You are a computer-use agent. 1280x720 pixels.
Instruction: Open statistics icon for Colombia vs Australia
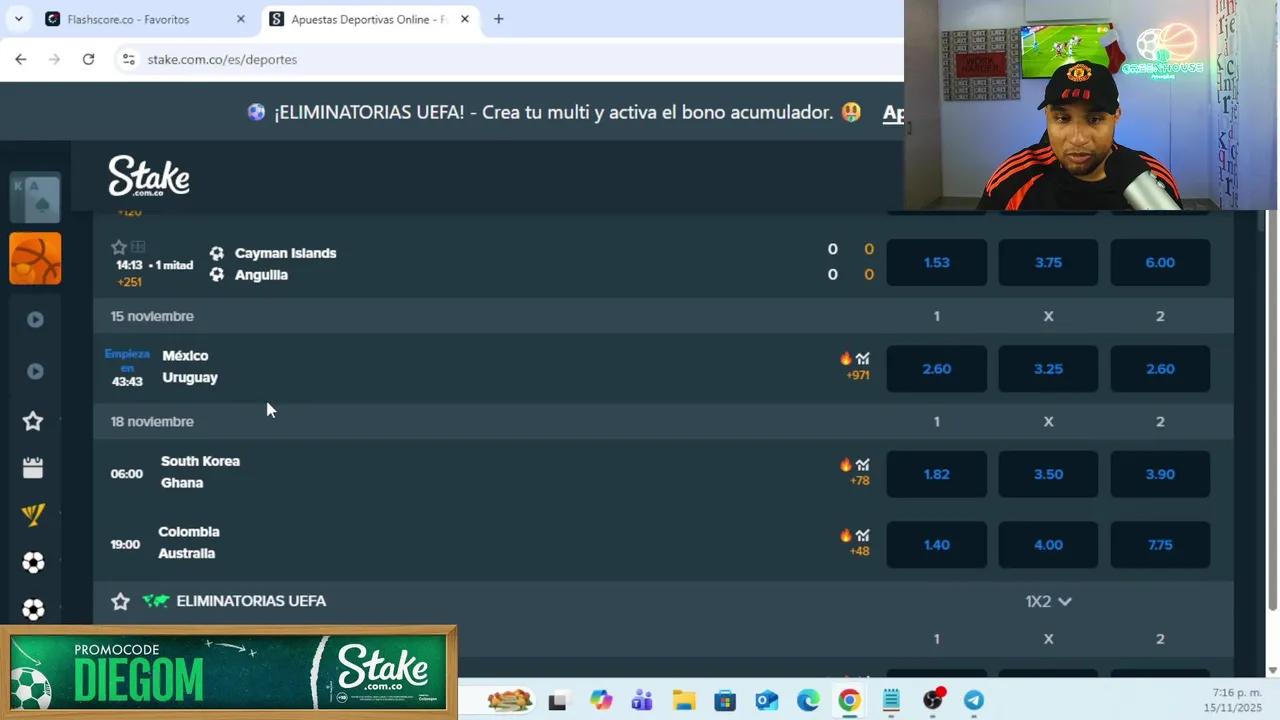(x=862, y=535)
